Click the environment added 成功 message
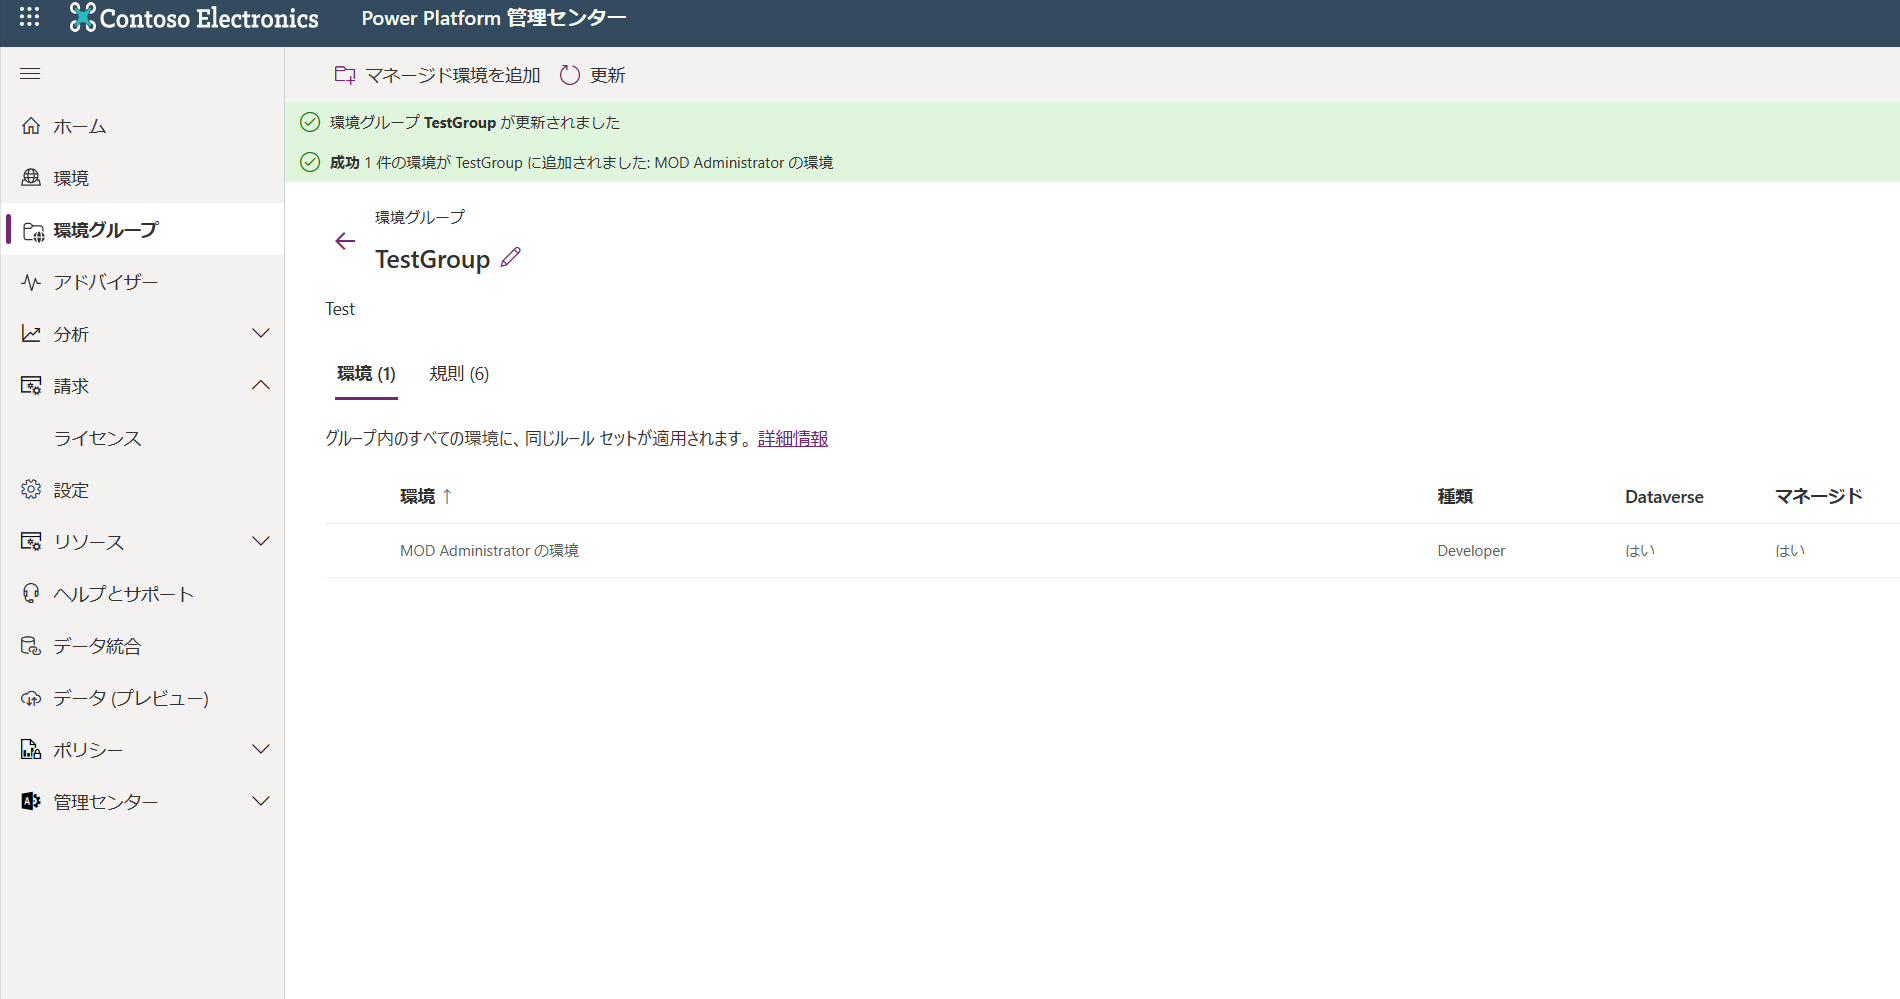Image resolution: width=1900 pixels, height=999 pixels. (581, 162)
